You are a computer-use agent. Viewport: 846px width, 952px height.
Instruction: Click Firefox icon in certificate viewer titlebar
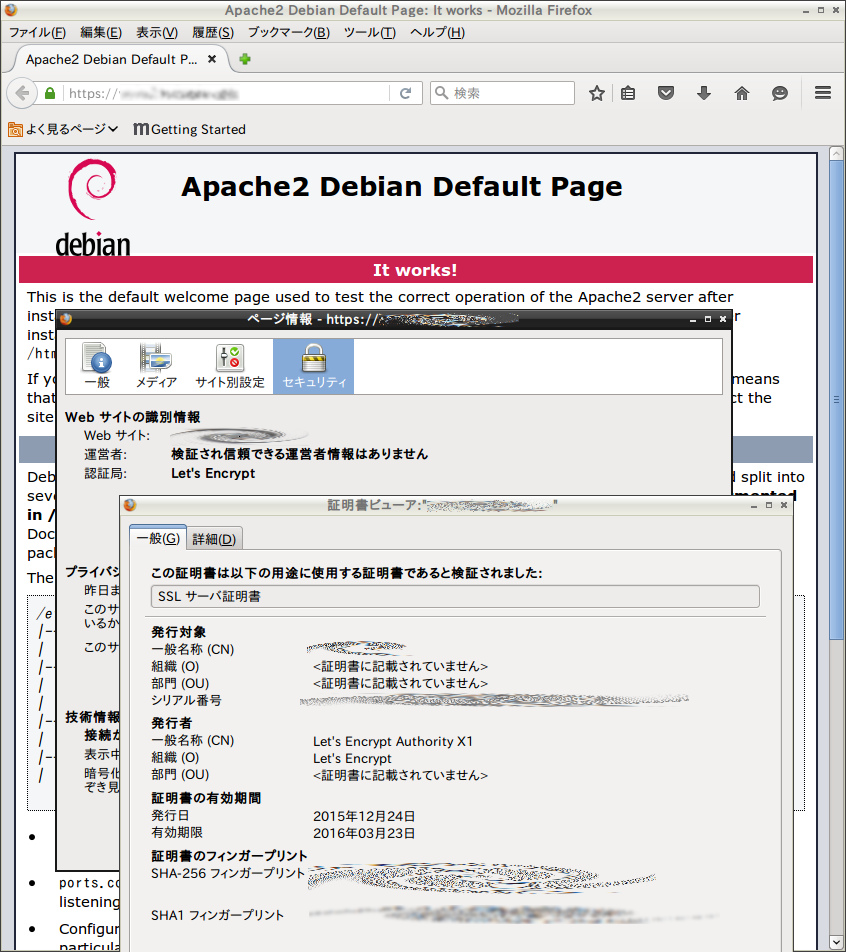click(x=130, y=505)
